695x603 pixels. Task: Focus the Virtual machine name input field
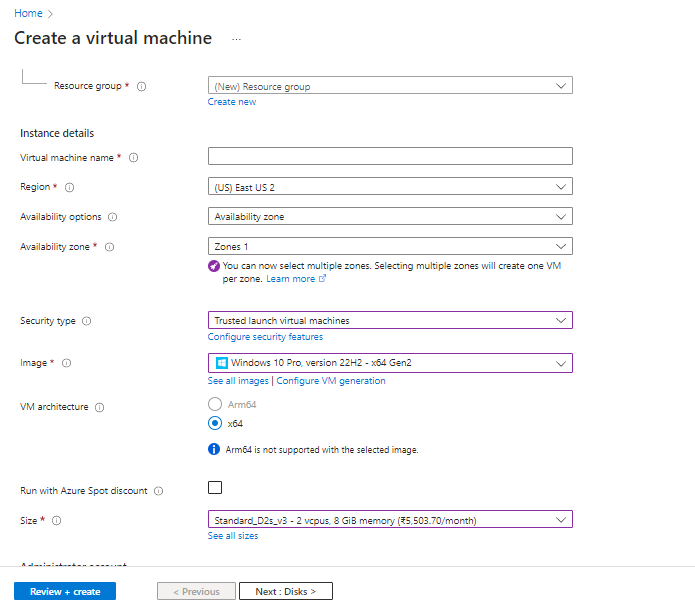point(390,157)
